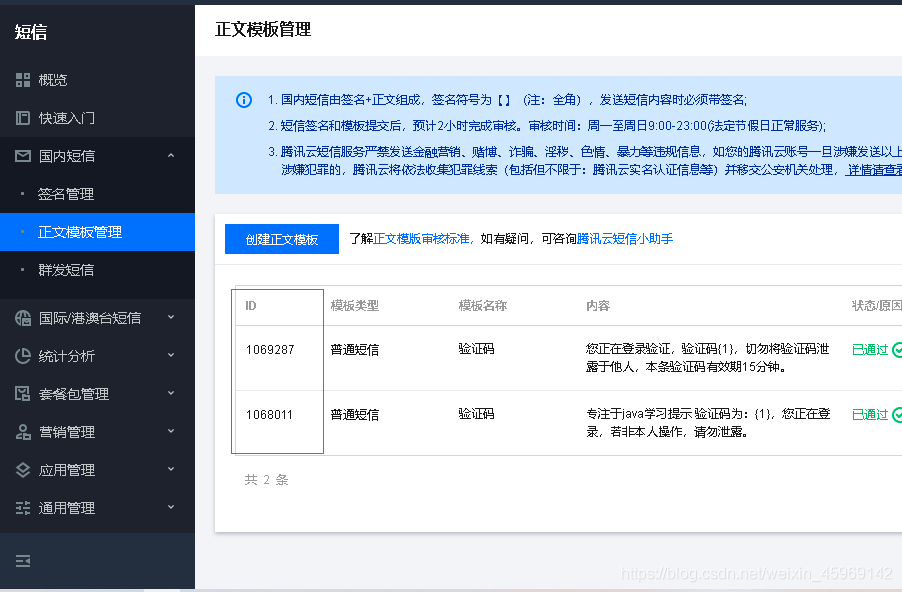The height and width of the screenshot is (592, 902).
Task: Expand the 应用管理 menu dropdown
Action: pos(170,469)
